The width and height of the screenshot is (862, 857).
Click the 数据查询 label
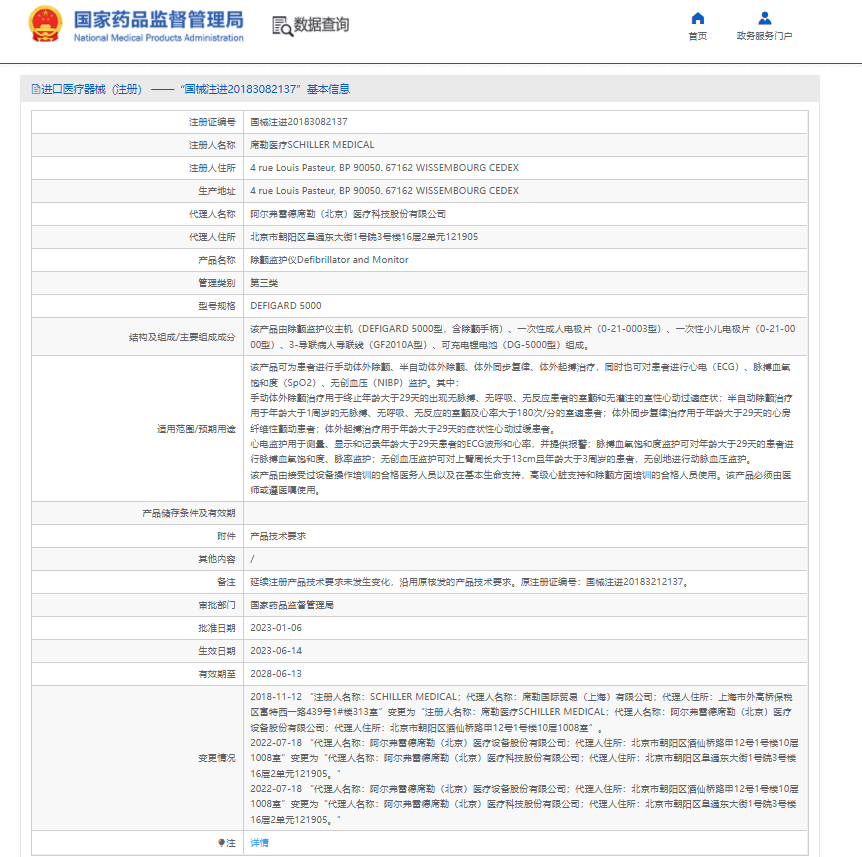[321, 25]
